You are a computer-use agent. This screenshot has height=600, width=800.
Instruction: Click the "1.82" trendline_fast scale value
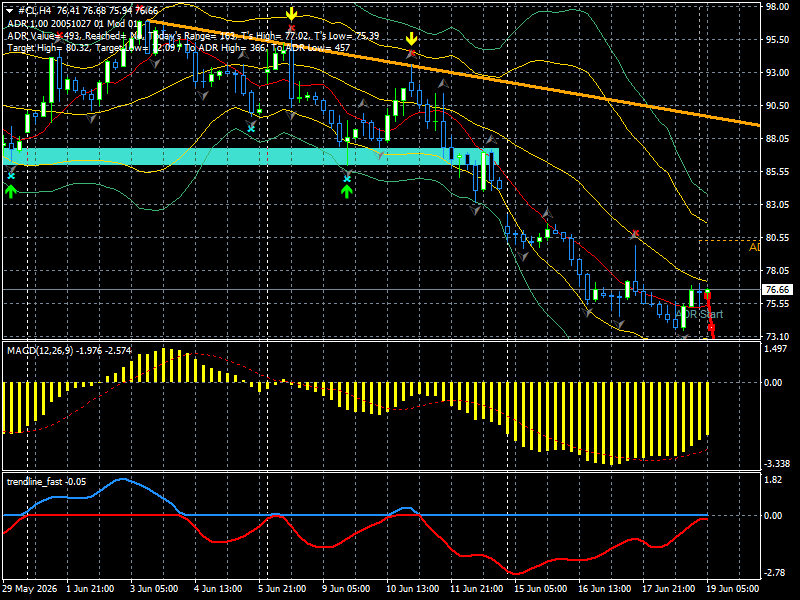(773, 480)
